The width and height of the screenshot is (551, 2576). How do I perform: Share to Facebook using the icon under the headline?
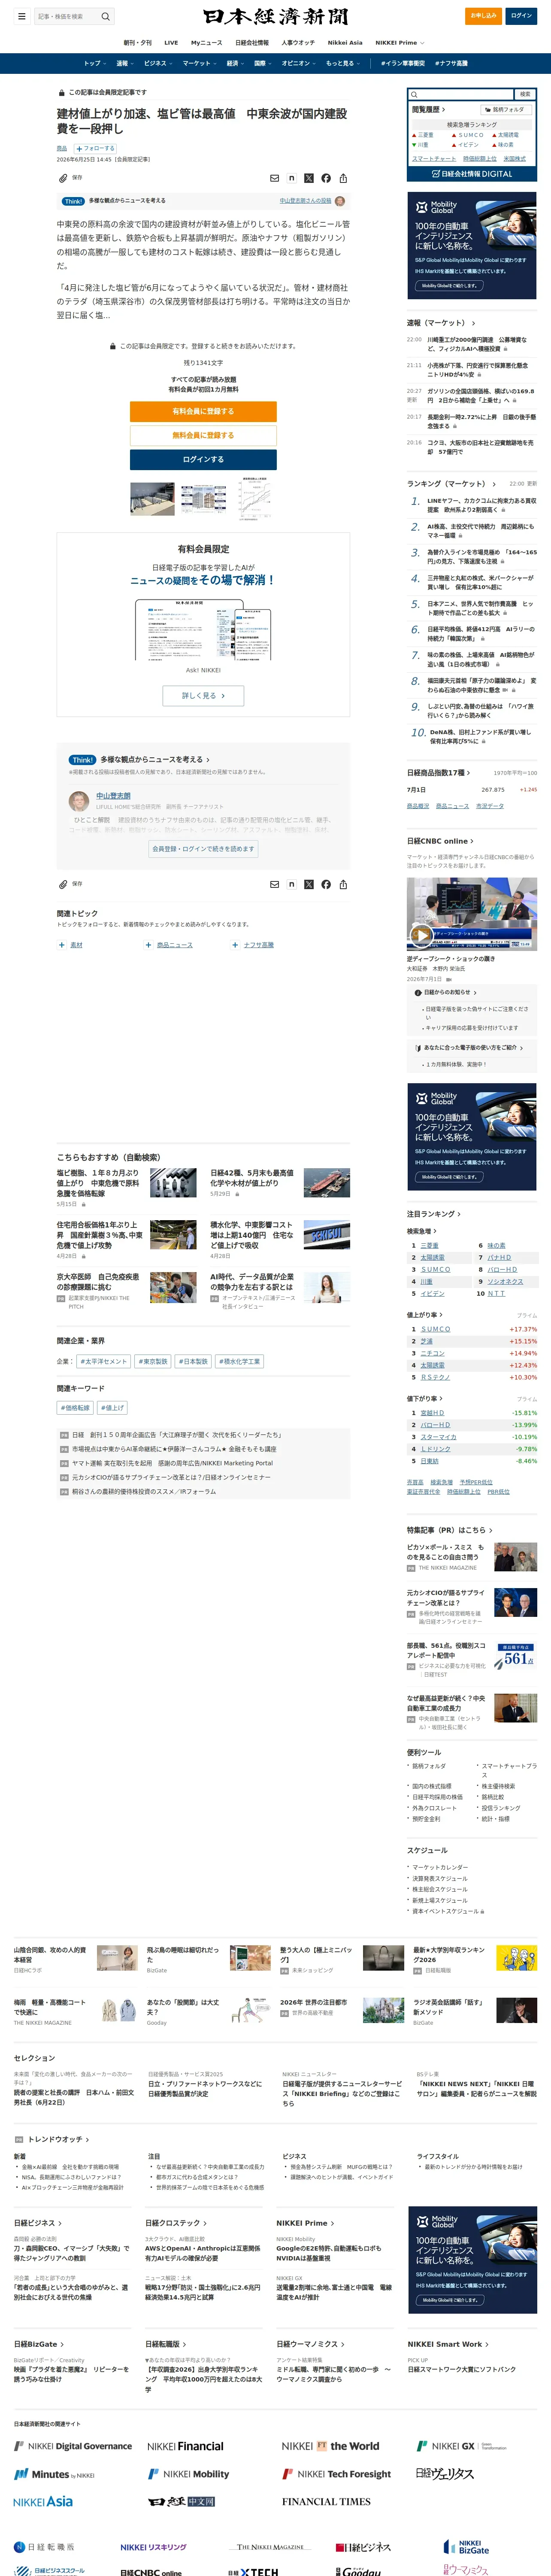[326, 178]
